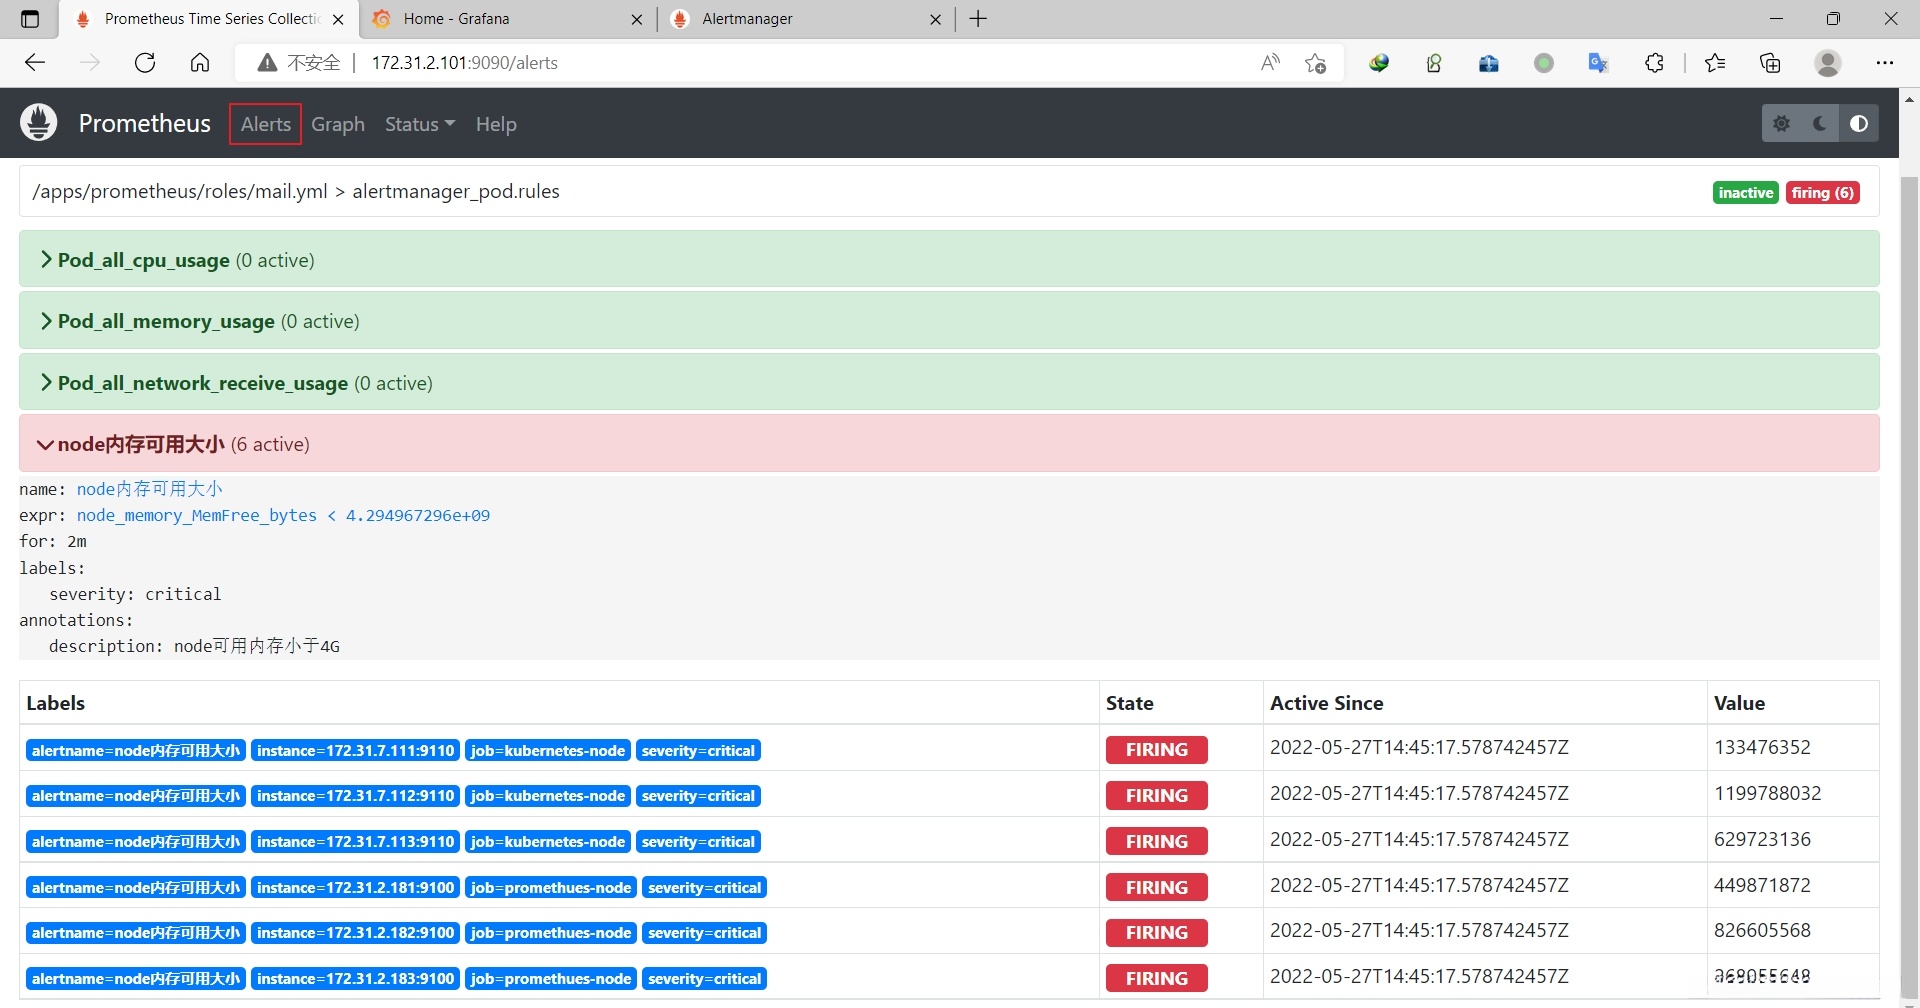Click the FIRING state for 172.31.7.111:9110
The image size is (1920, 1008).
pyautogui.click(x=1157, y=750)
